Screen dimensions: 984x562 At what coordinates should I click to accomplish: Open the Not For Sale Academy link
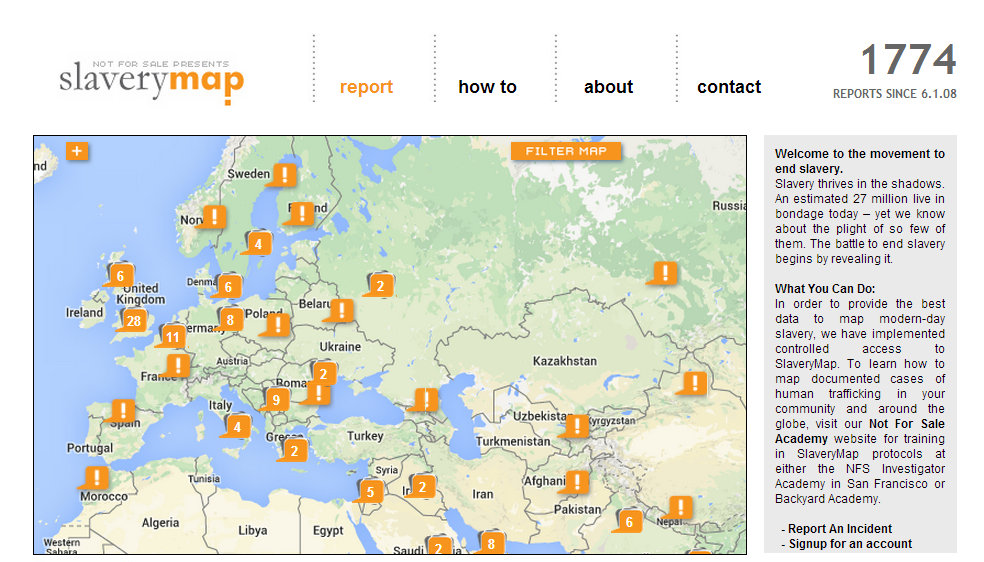tap(860, 431)
